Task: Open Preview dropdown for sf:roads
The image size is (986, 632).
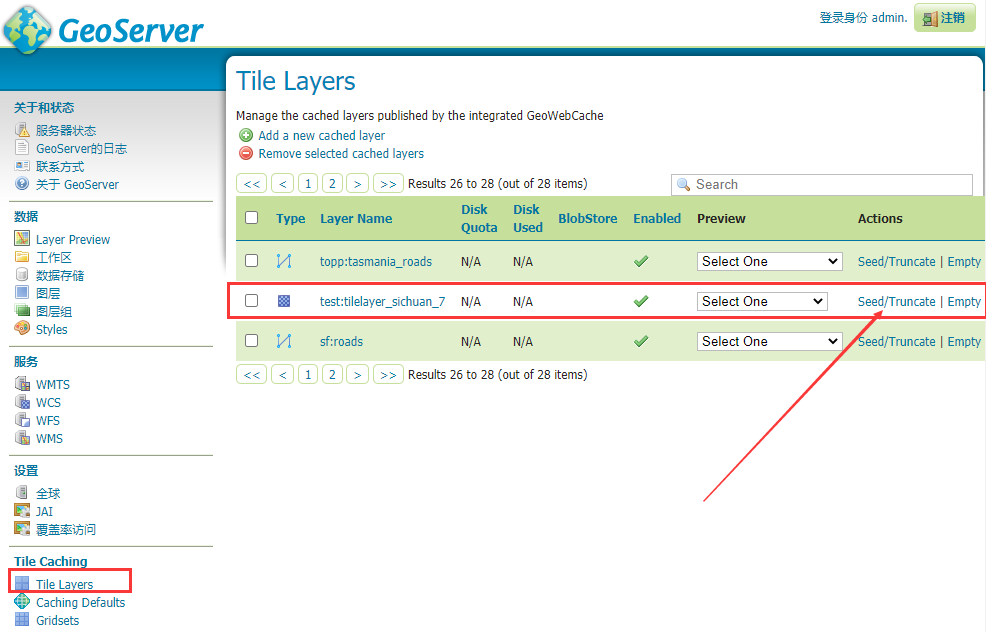Action: [770, 341]
